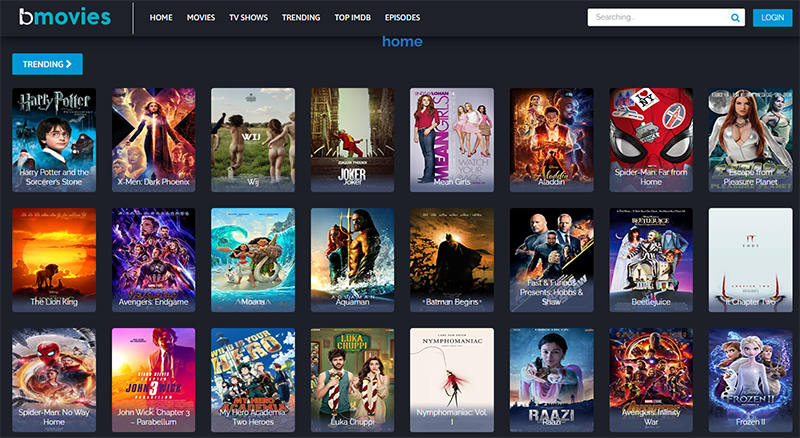The image size is (800, 438).
Task: Open the bmovies logo homepage
Action: point(65,17)
